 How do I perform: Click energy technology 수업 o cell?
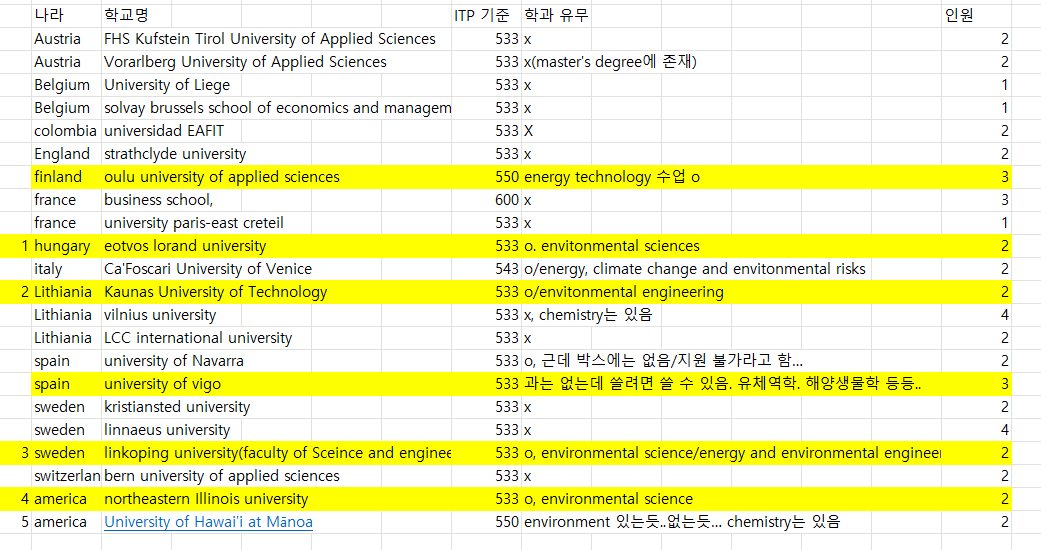tap(612, 177)
